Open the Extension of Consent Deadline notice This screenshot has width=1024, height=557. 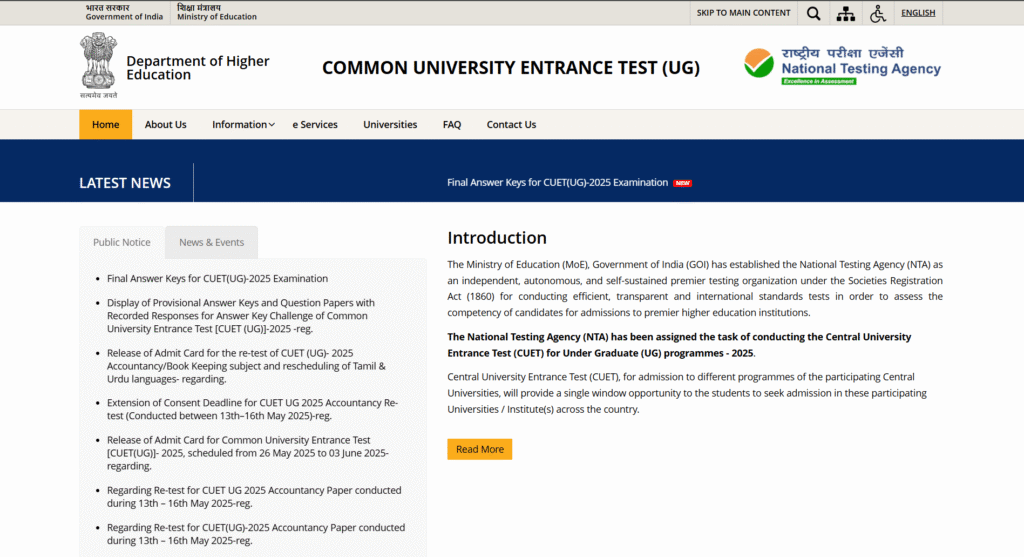tap(253, 409)
